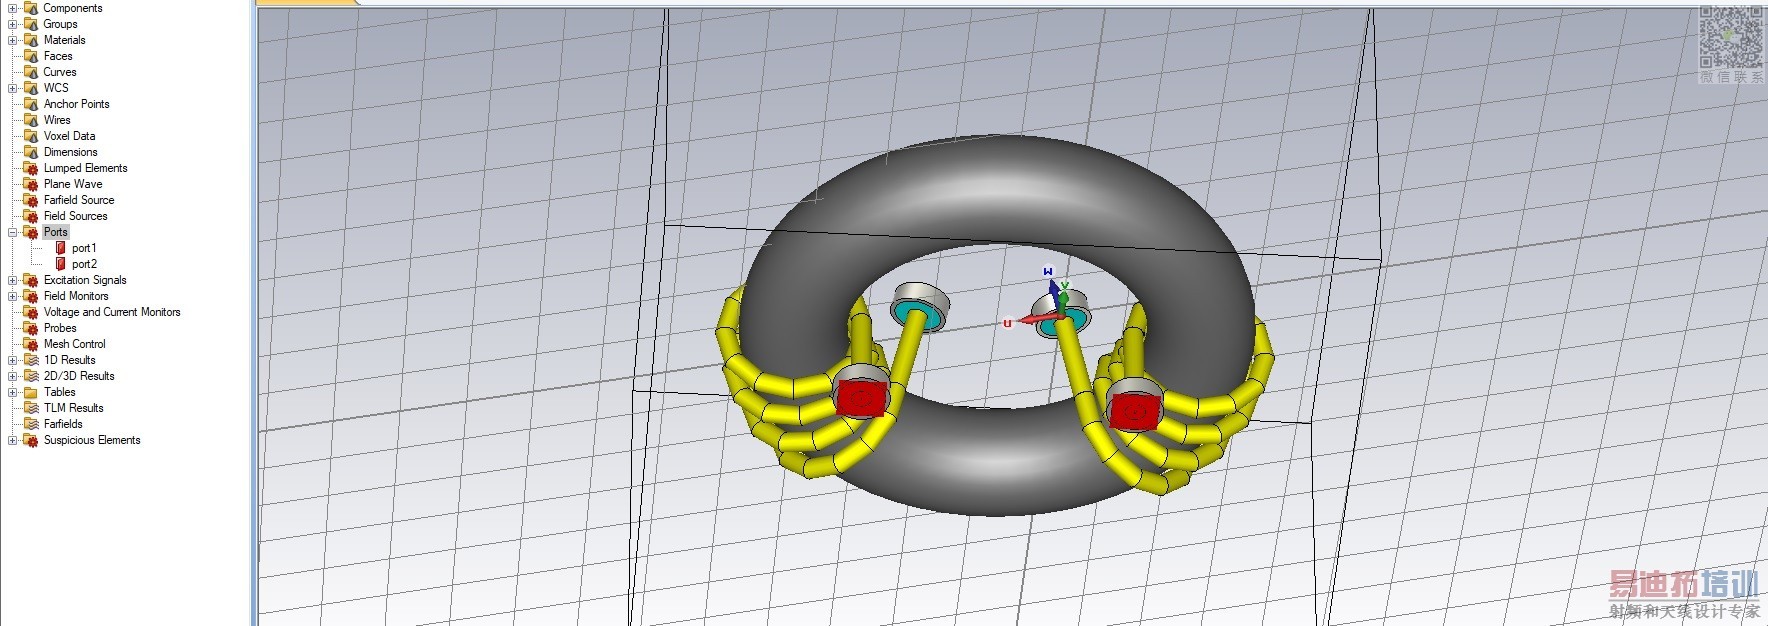The image size is (1768, 626).
Task: Expand the Field Monitors node
Action: pyautogui.click(x=13, y=296)
